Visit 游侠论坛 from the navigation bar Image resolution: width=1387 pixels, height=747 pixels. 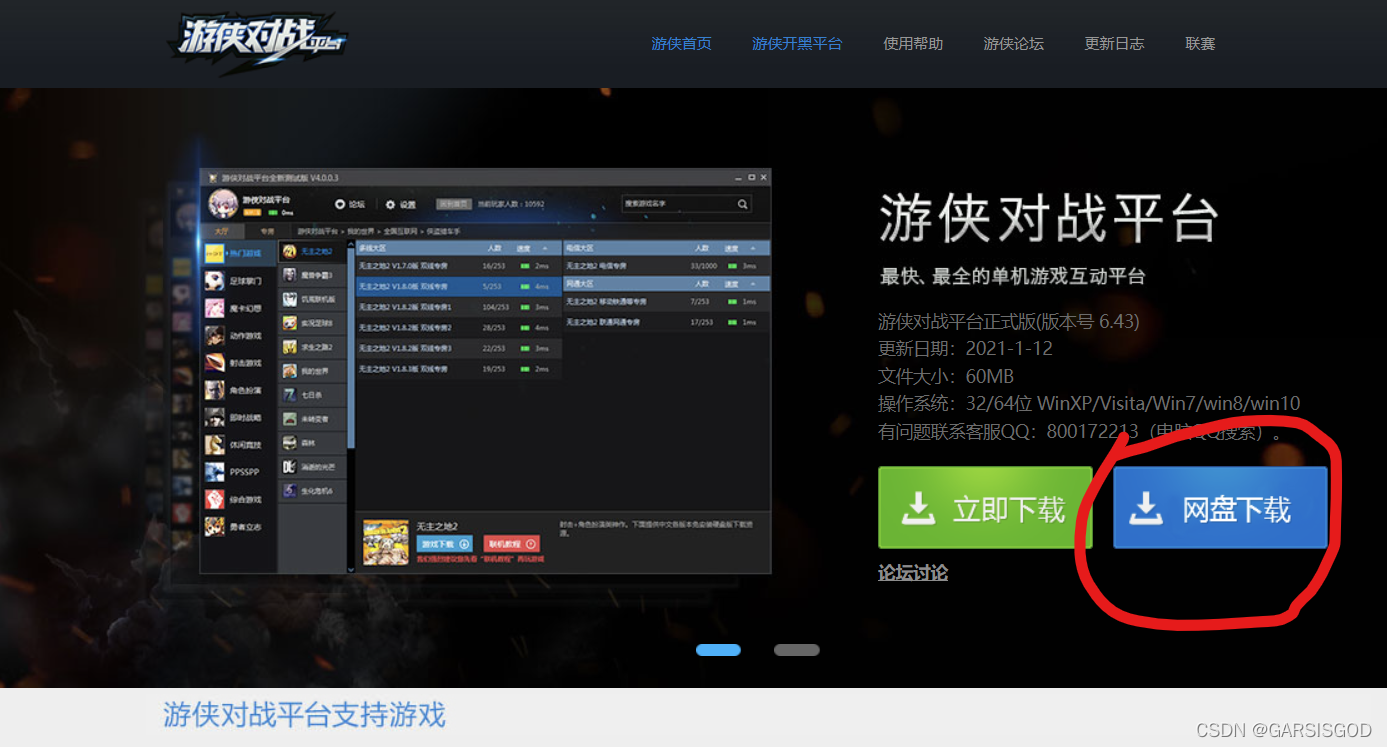[x=1013, y=44]
